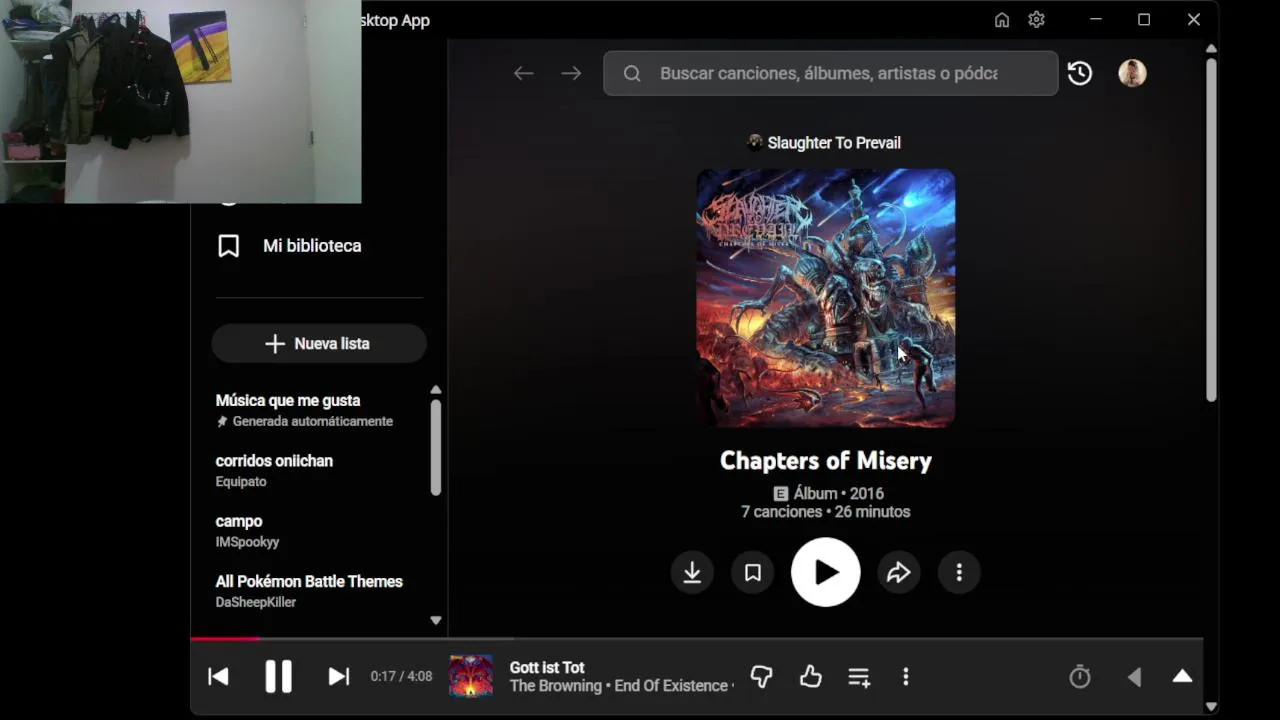Click The Browning artist name in player bar
Screen dimensions: 1280x720
coord(556,686)
